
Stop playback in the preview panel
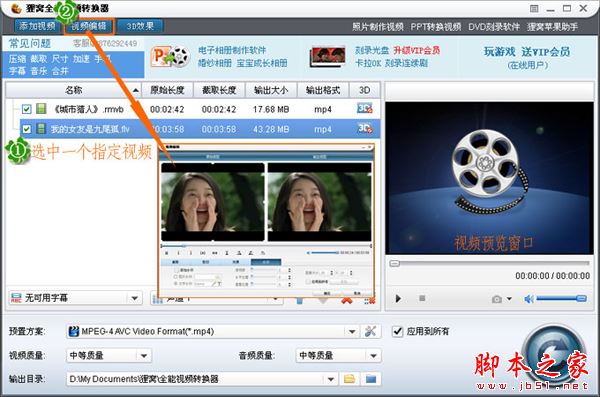click(x=422, y=298)
